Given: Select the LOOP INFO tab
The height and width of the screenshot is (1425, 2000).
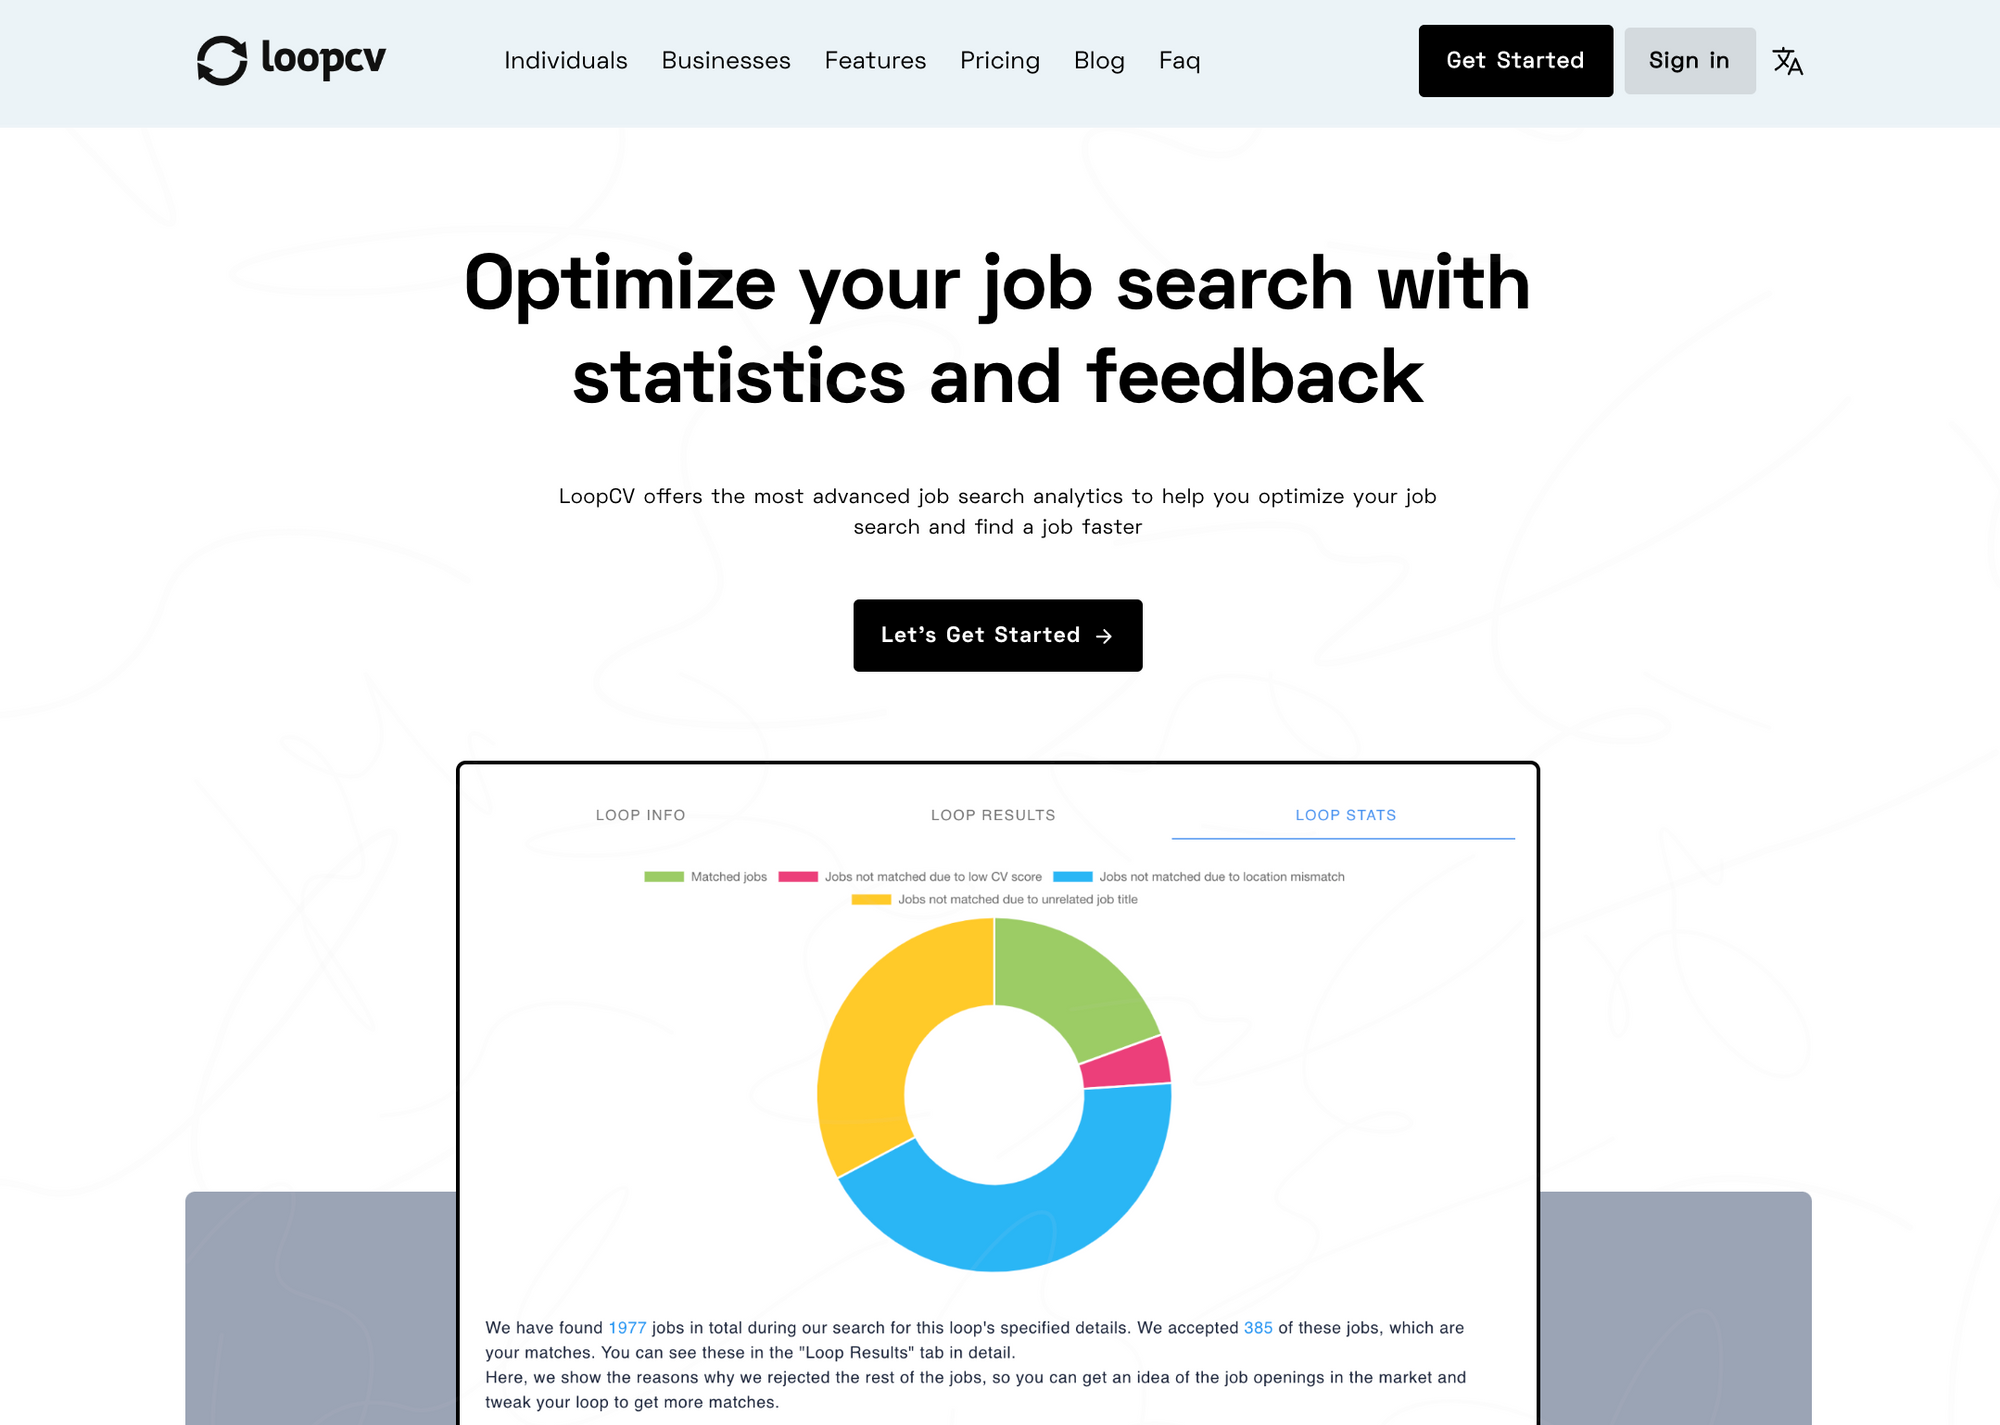Looking at the screenshot, I should point(640,814).
